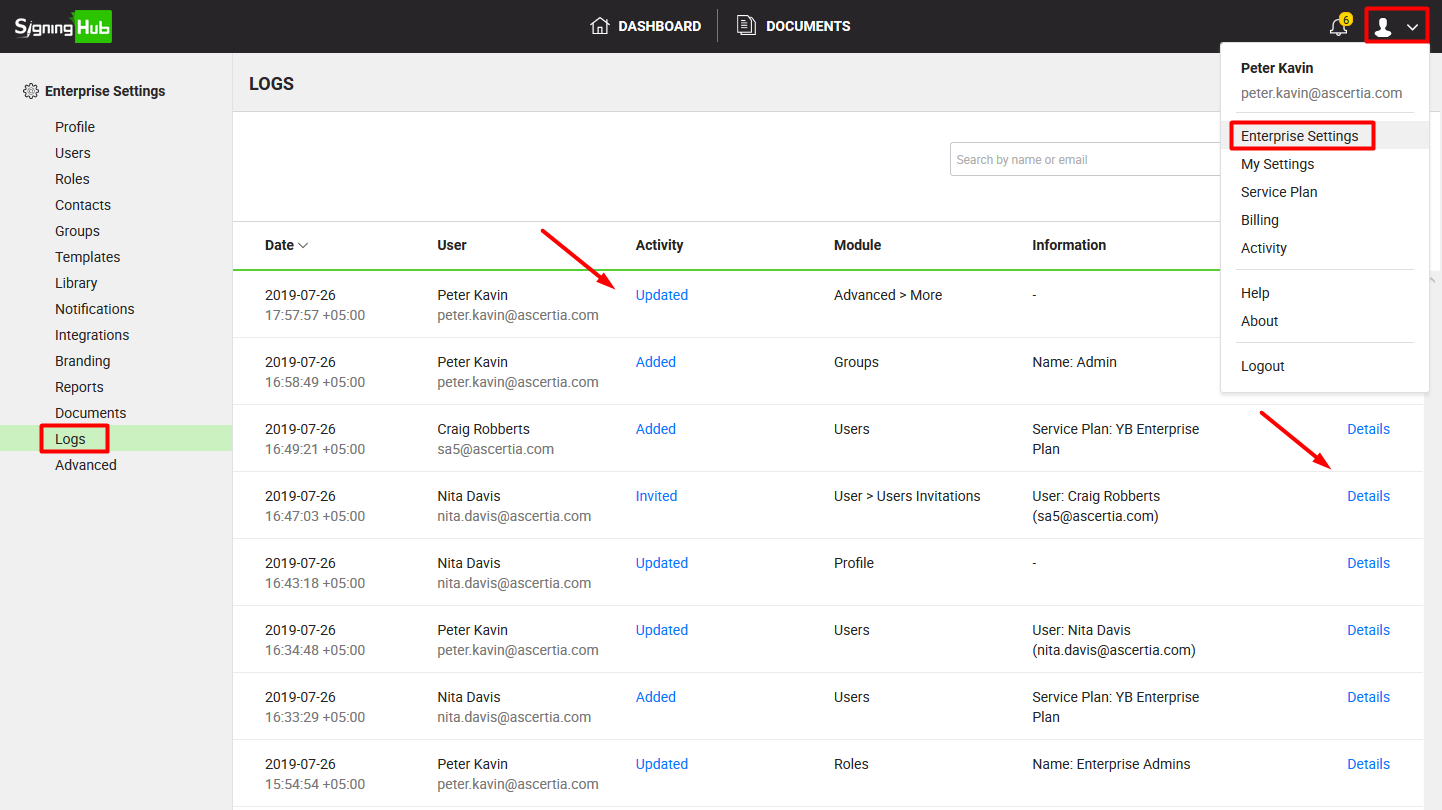Open the notifications bell icon

click(x=1338, y=27)
